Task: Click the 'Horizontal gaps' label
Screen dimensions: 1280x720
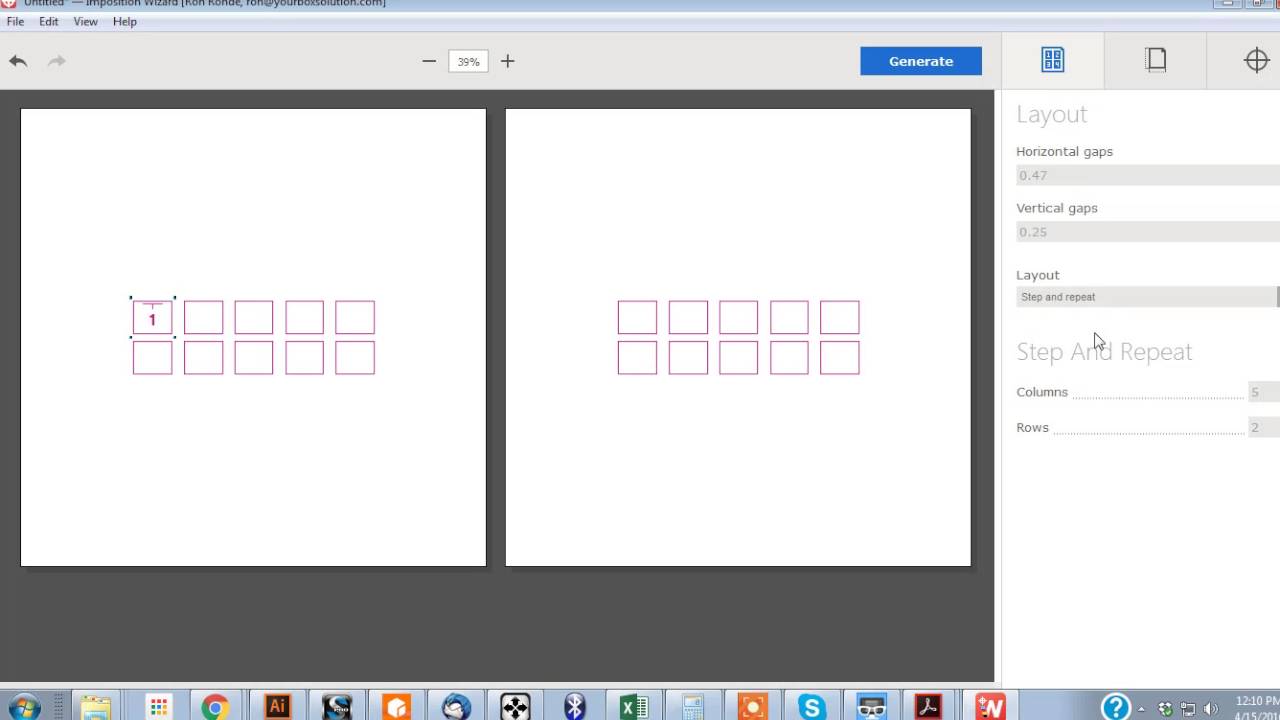Action: (1064, 152)
